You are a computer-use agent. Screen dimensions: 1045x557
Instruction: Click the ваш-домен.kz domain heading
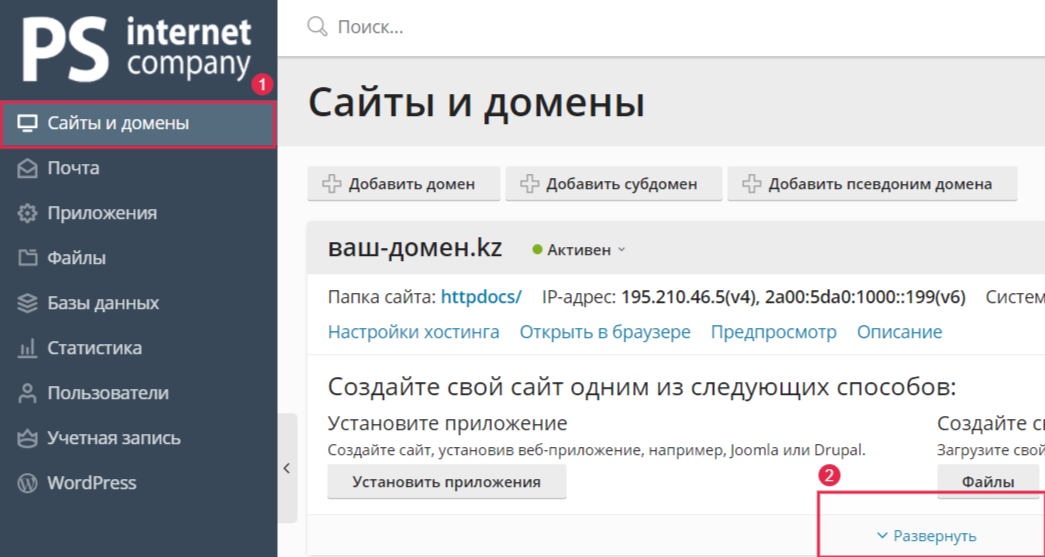coord(415,248)
